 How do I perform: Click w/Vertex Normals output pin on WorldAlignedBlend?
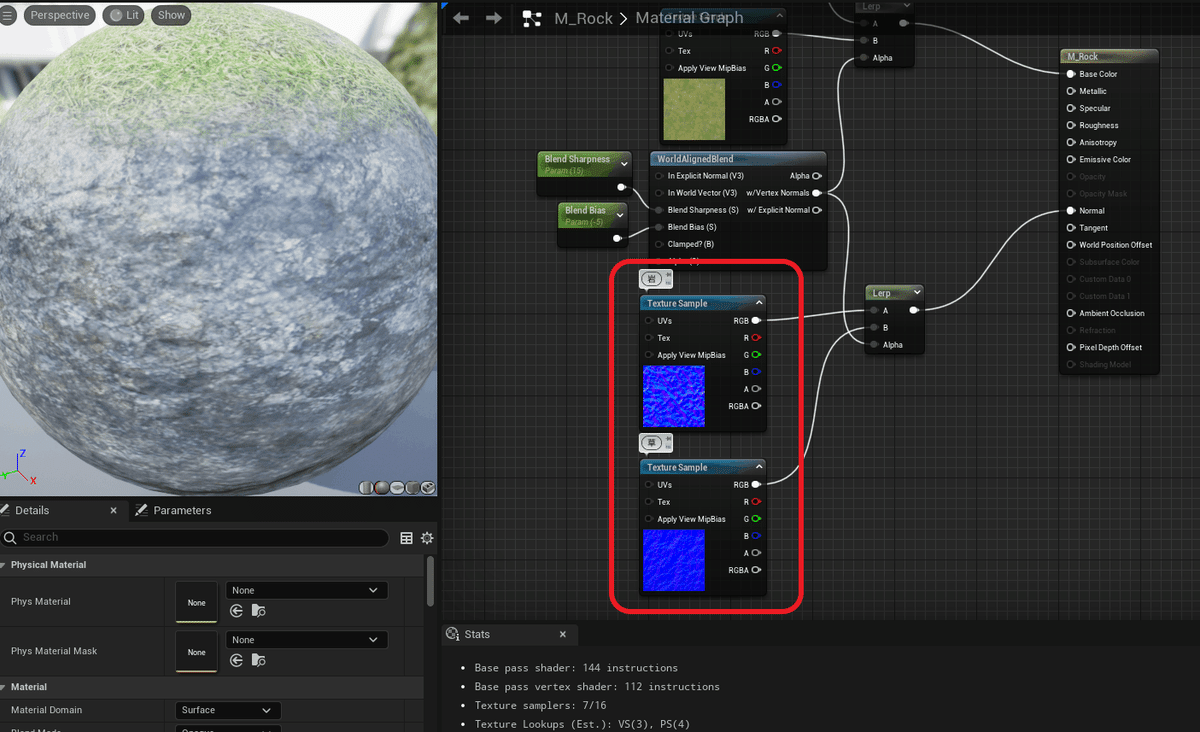coord(816,193)
